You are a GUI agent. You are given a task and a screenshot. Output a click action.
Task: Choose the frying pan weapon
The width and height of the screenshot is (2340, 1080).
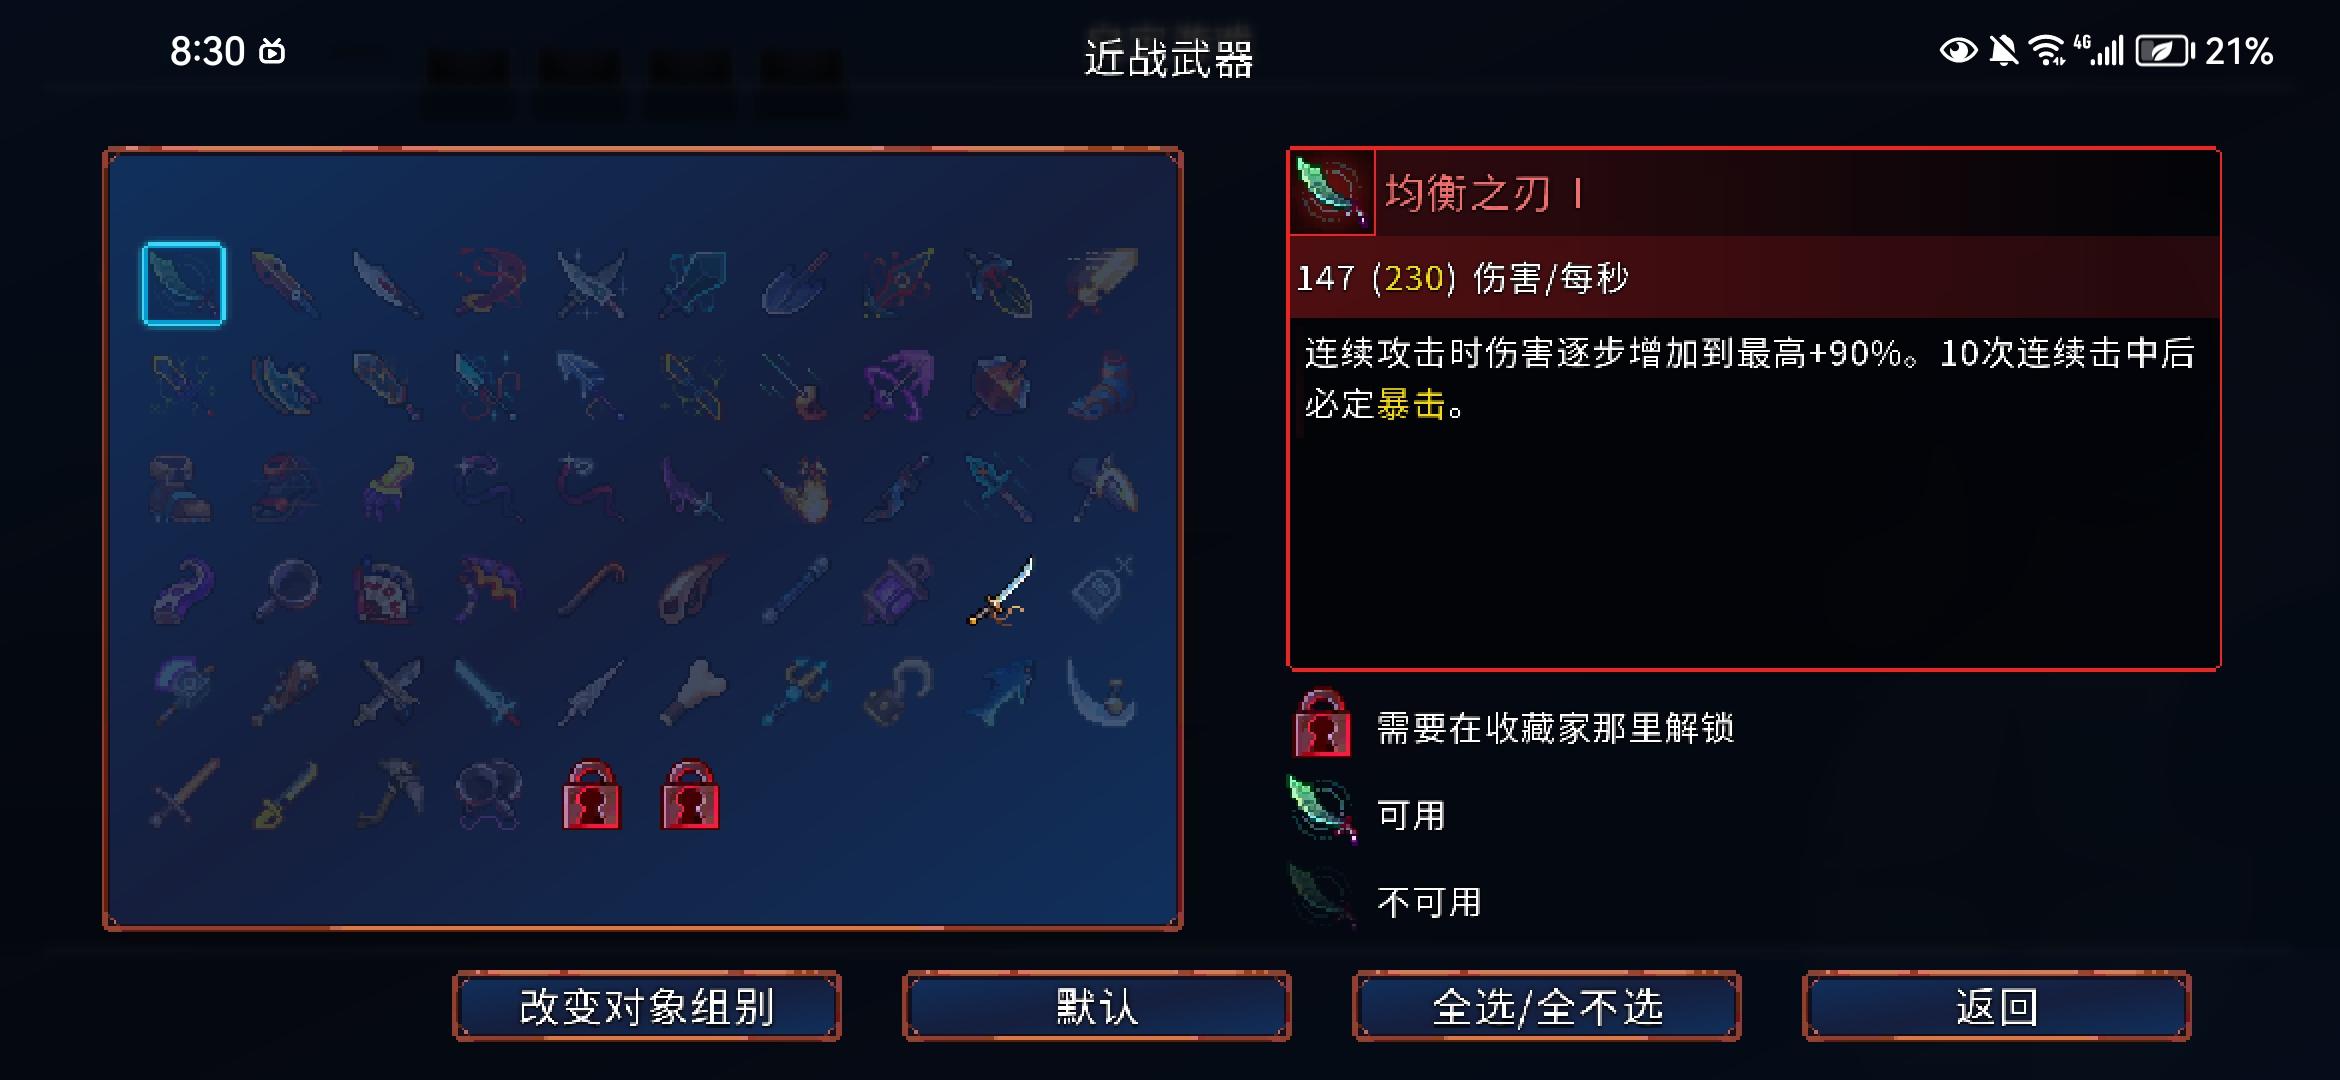(286, 591)
